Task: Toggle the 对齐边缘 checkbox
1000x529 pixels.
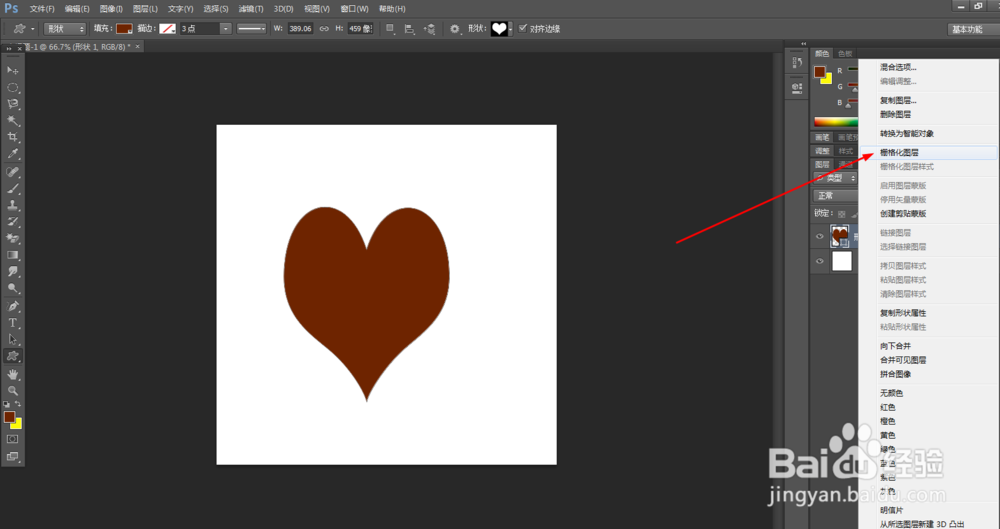Action: [x=523, y=28]
